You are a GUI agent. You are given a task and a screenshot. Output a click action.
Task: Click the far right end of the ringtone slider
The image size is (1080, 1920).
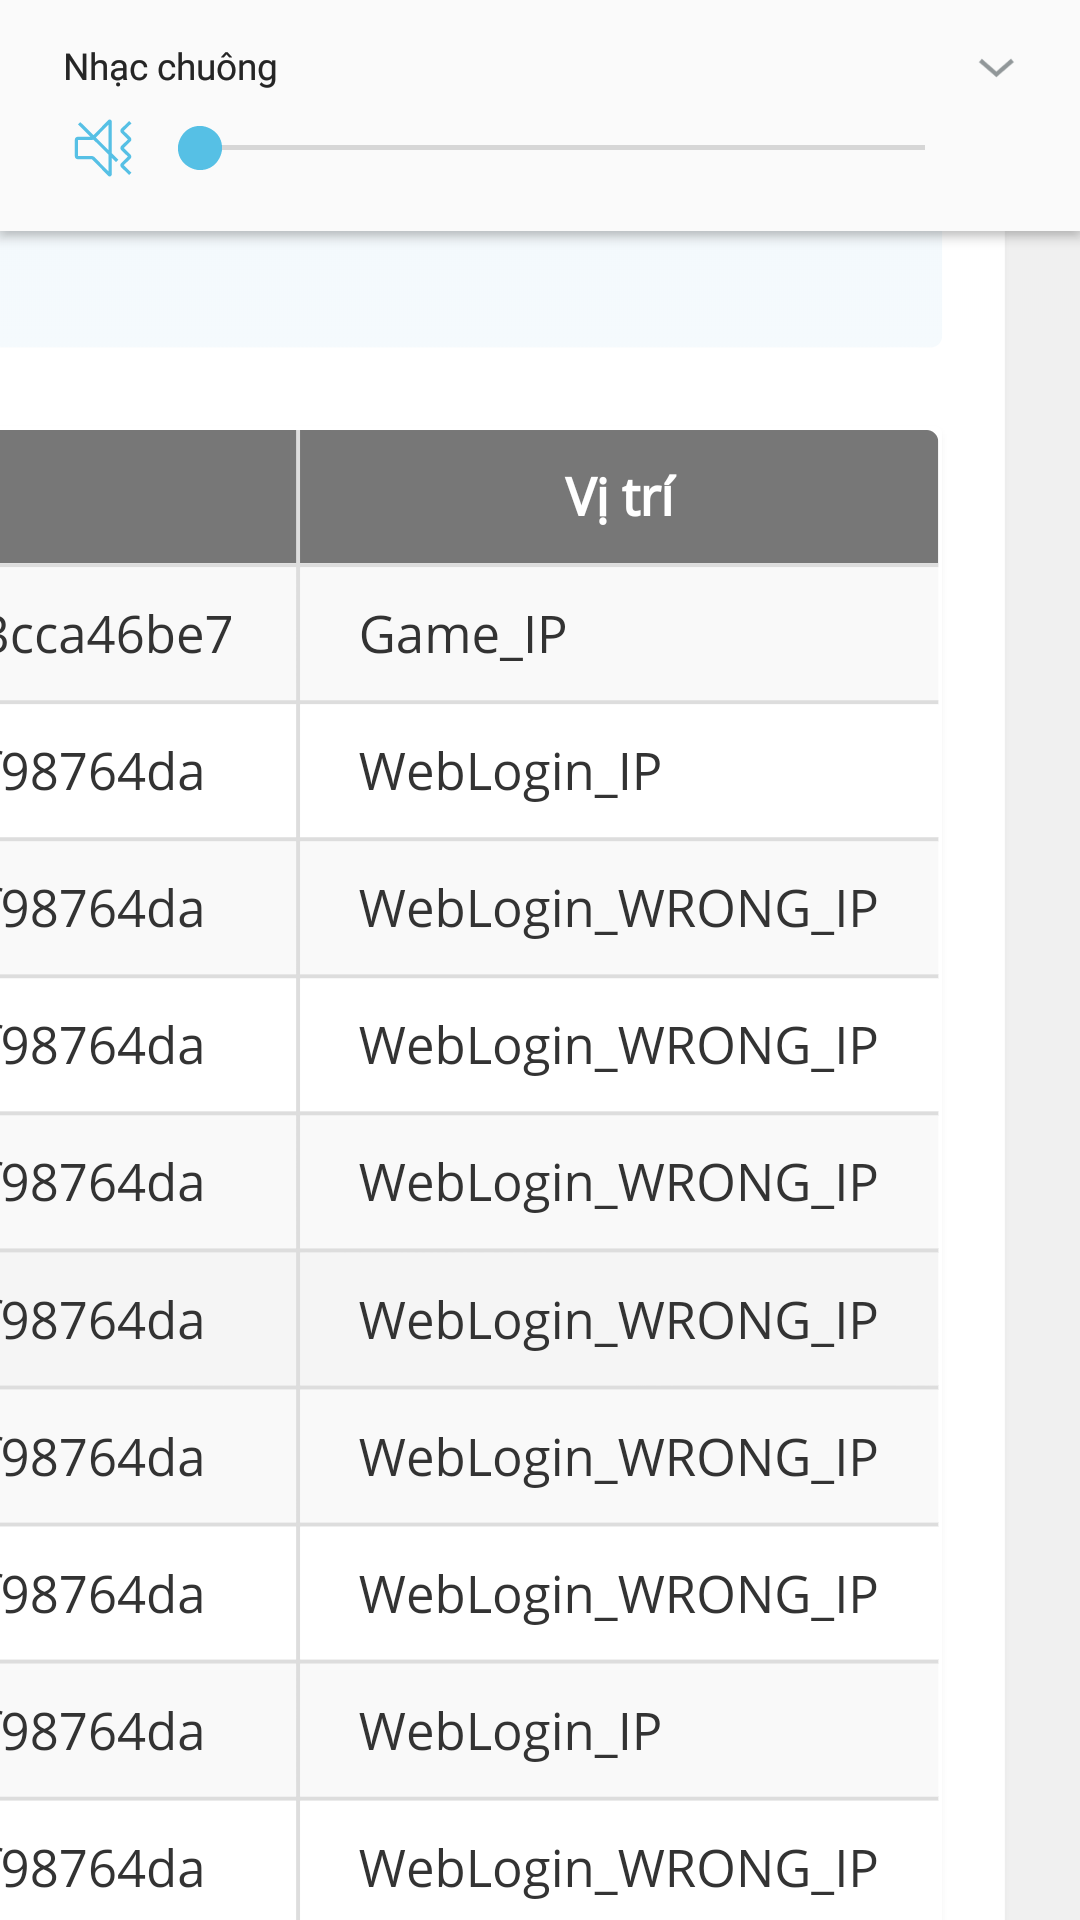pos(920,148)
